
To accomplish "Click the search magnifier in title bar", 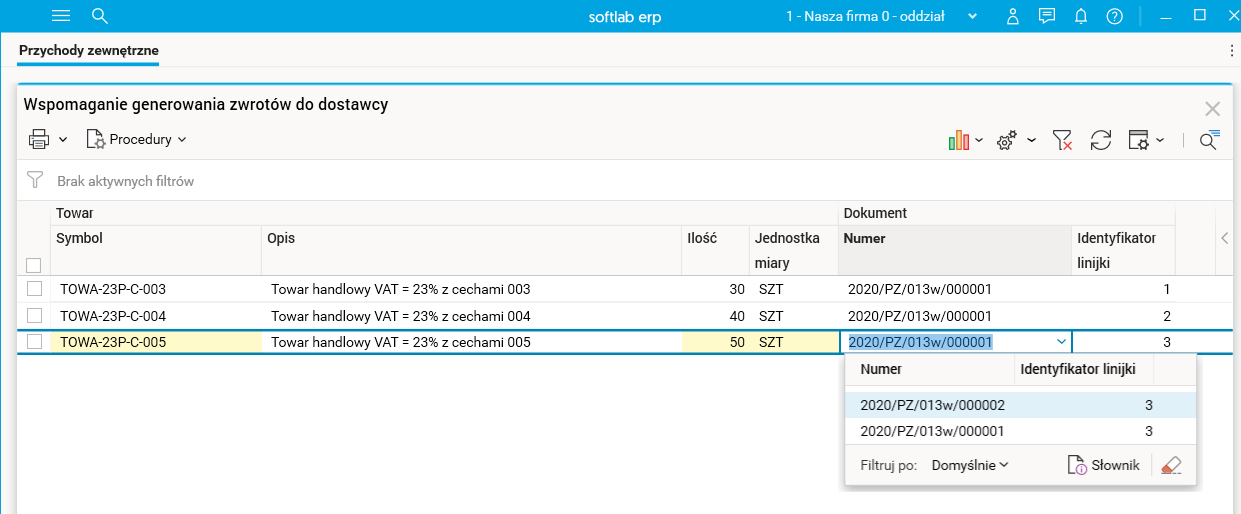I will pyautogui.click(x=99, y=16).
